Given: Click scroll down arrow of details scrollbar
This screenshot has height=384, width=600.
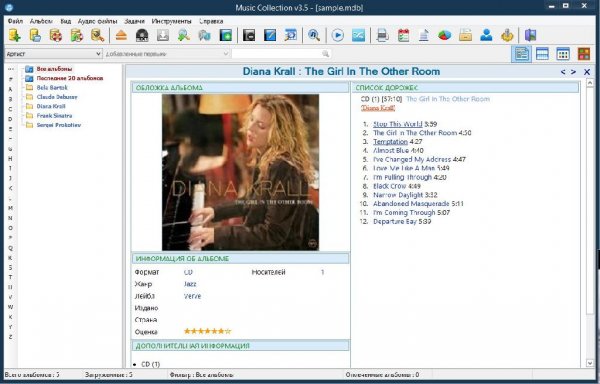Looking at the screenshot, I should tap(590, 363).
